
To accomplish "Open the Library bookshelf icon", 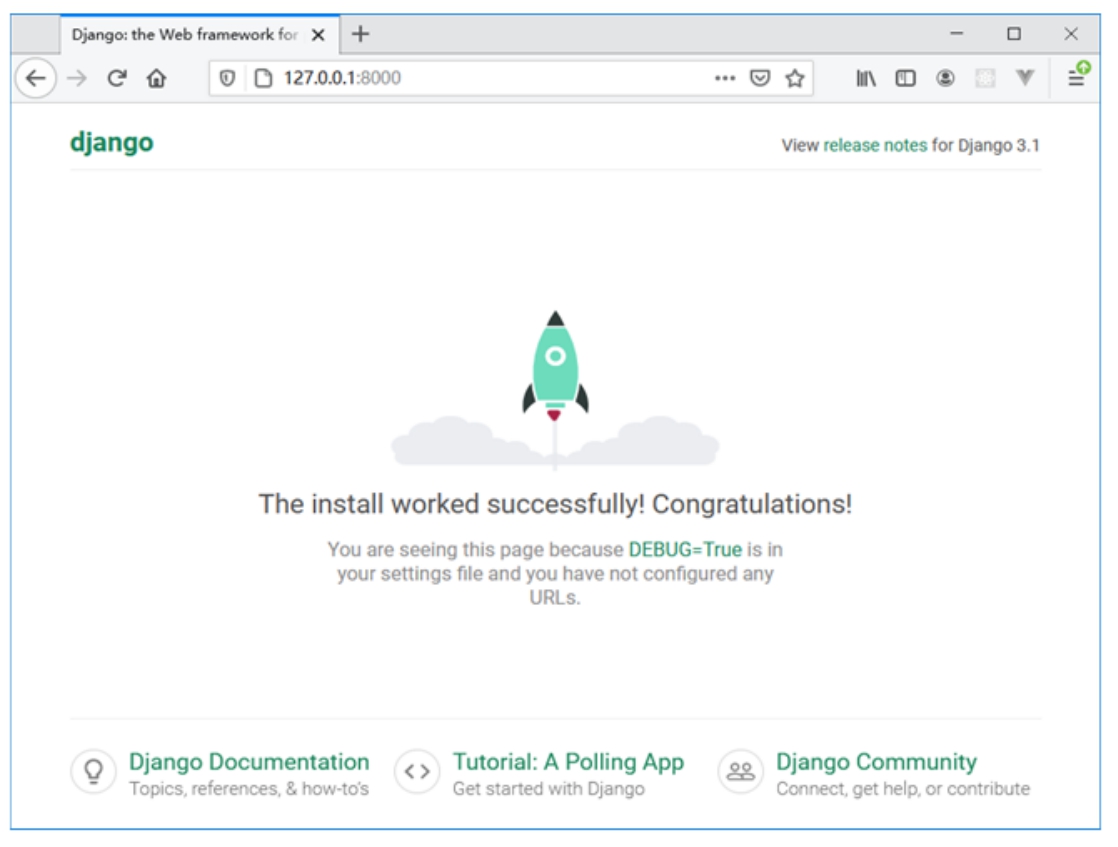I will [866, 78].
